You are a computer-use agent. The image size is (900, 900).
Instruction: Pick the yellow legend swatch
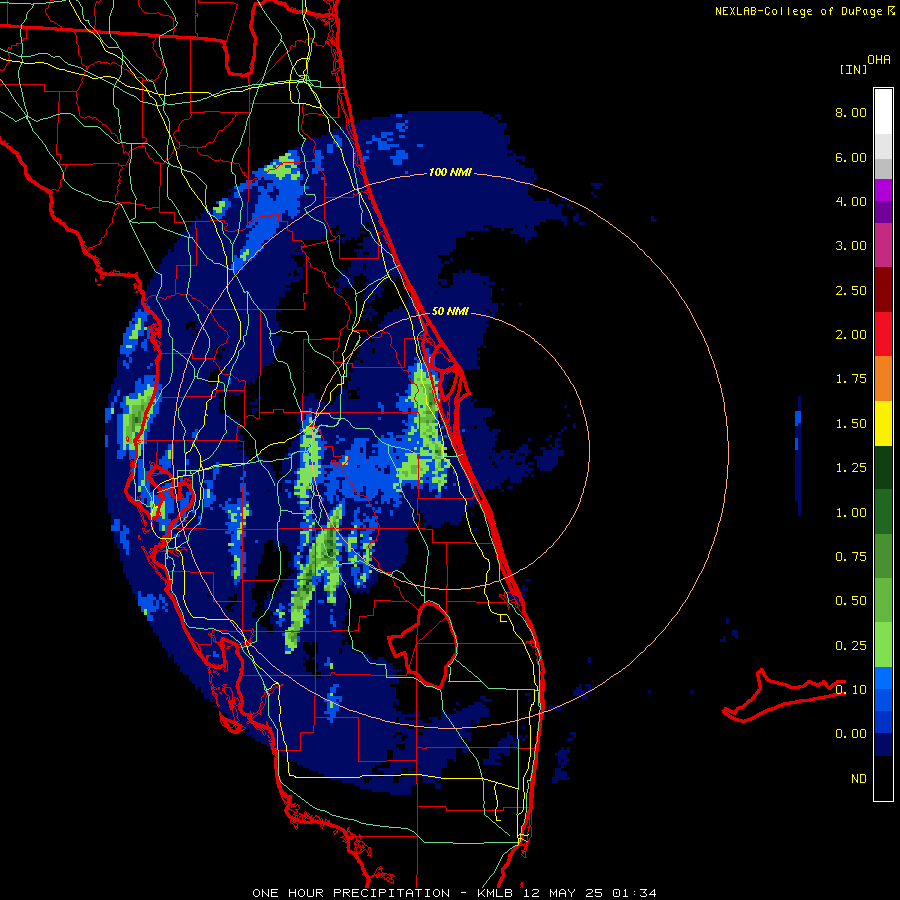tap(883, 423)
